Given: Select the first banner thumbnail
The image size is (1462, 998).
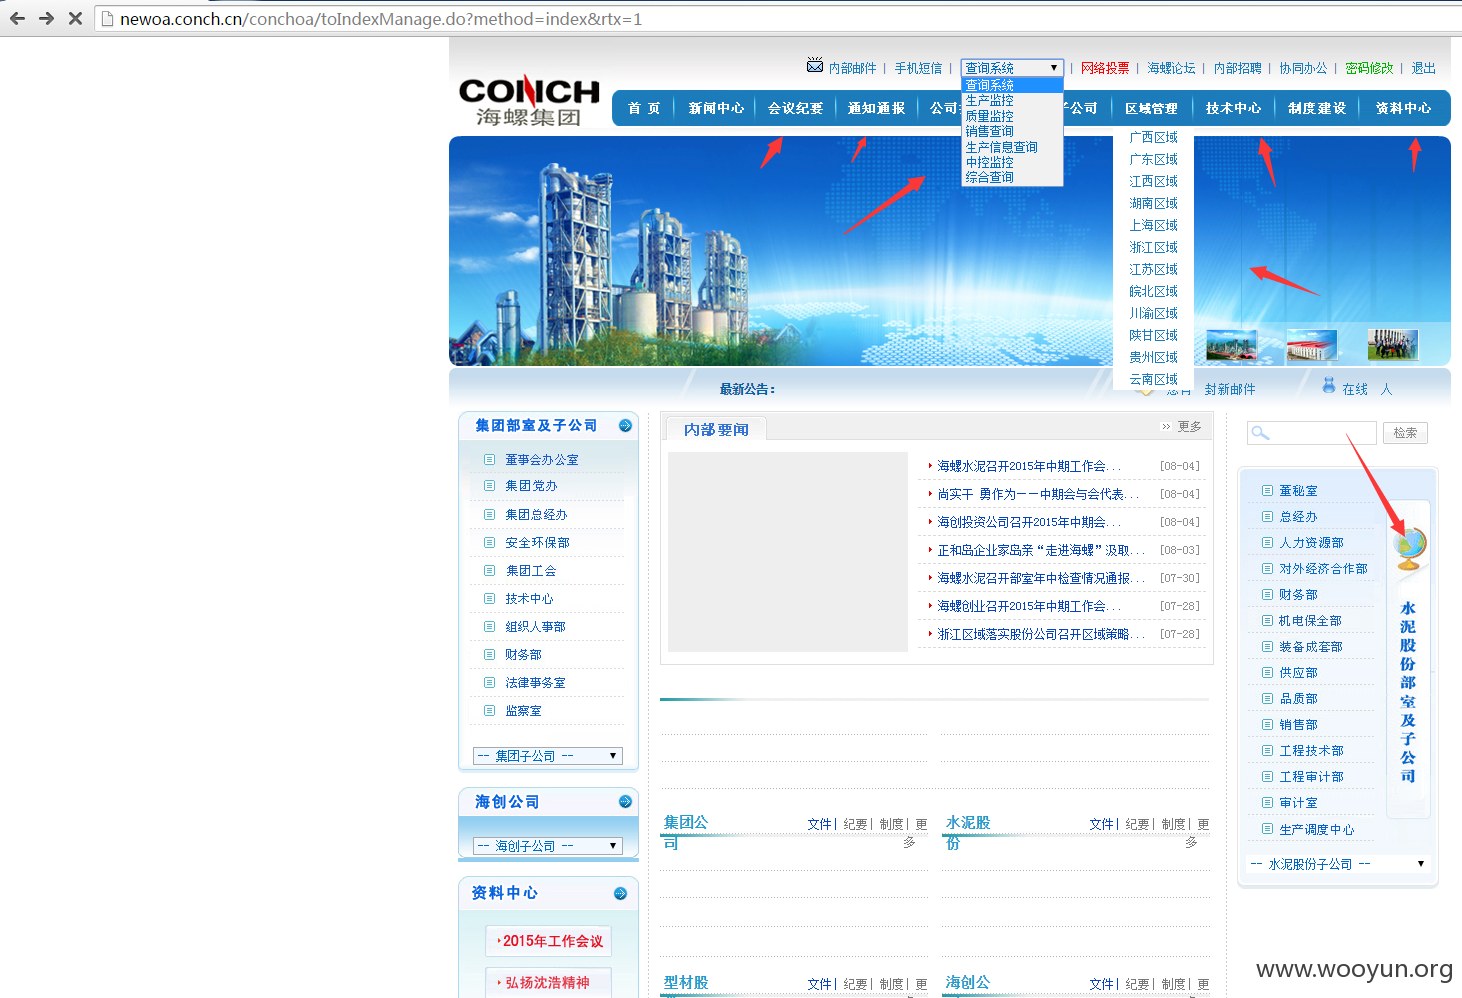Looking at the screenshot, I should click(1231, 345).
